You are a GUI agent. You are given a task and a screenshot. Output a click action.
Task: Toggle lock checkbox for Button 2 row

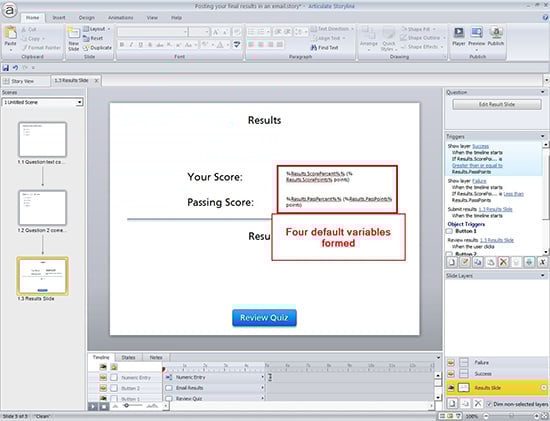(x=114, y=388)
